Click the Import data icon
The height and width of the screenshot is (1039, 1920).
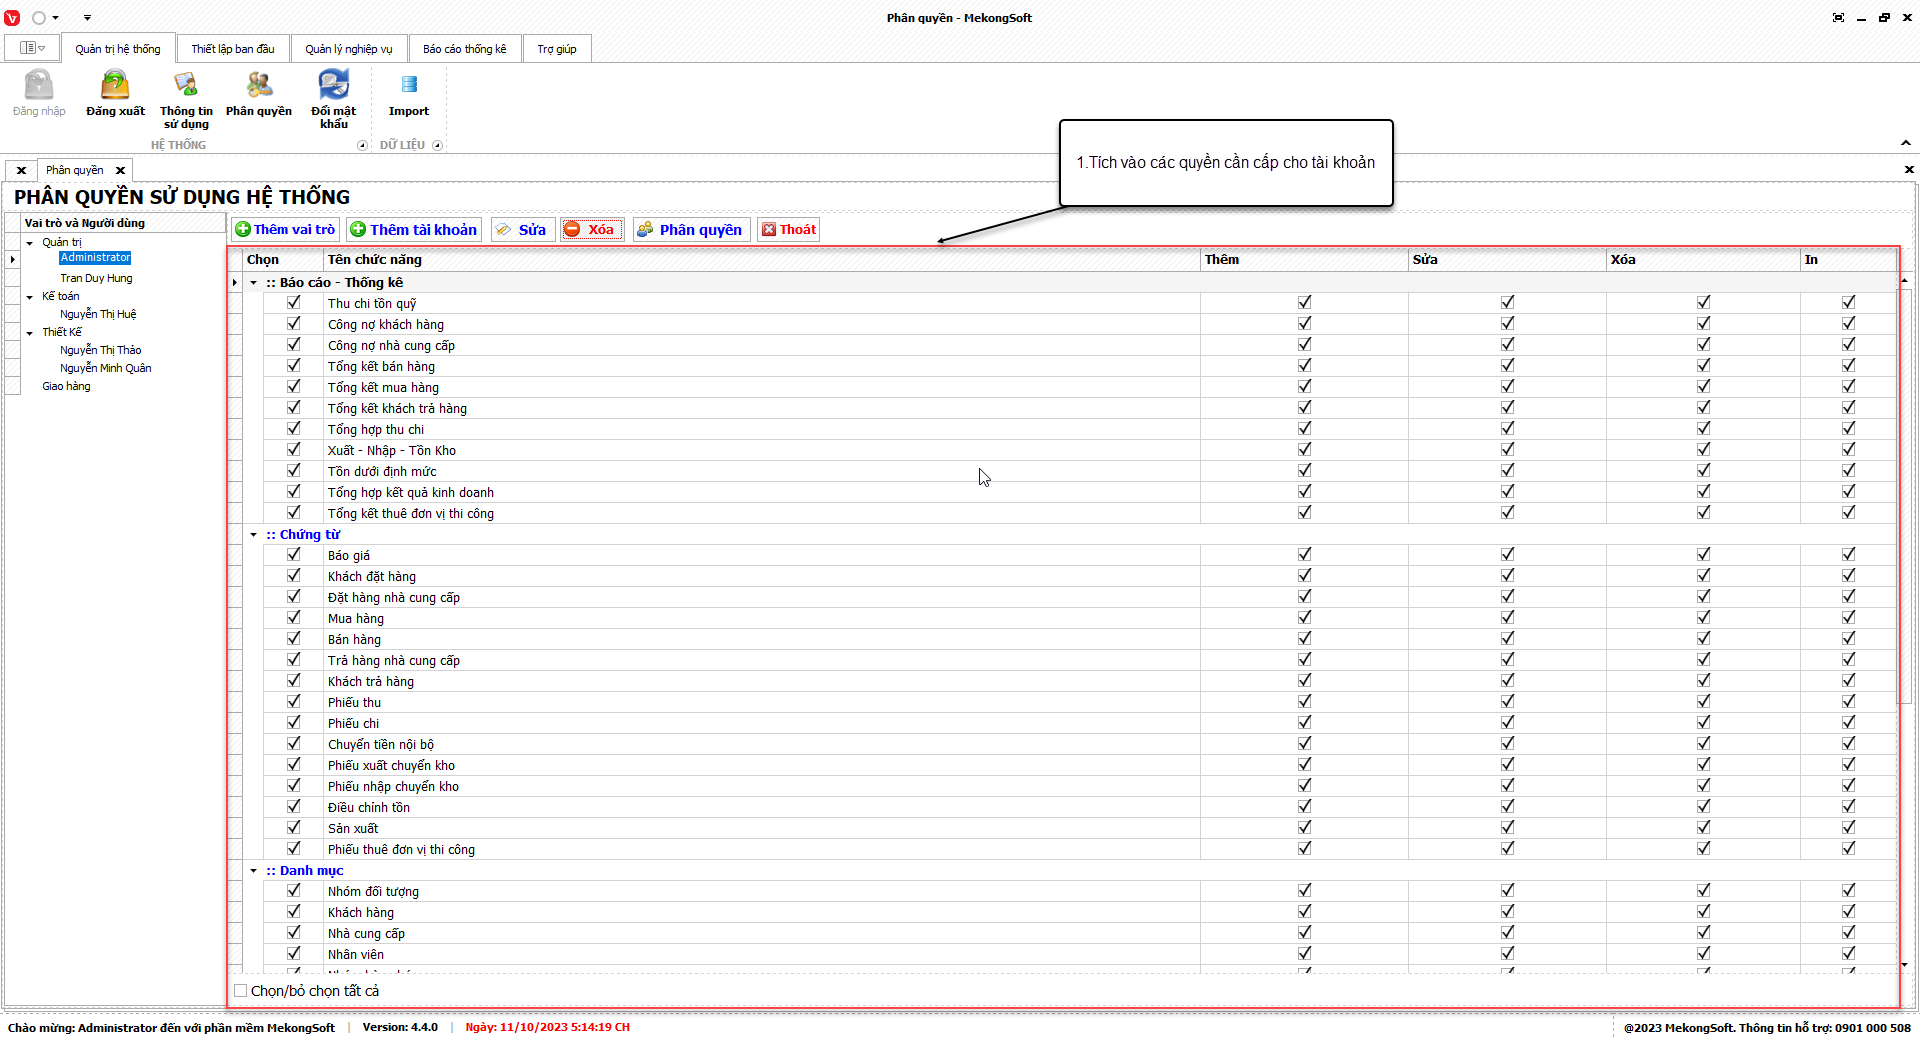pos(409,84)
